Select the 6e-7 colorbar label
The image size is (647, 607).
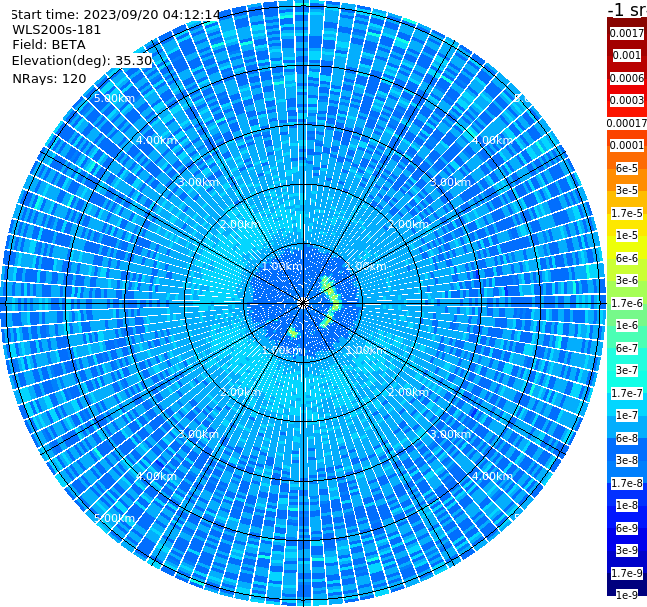pyautogui.click(x=627, y=348)
